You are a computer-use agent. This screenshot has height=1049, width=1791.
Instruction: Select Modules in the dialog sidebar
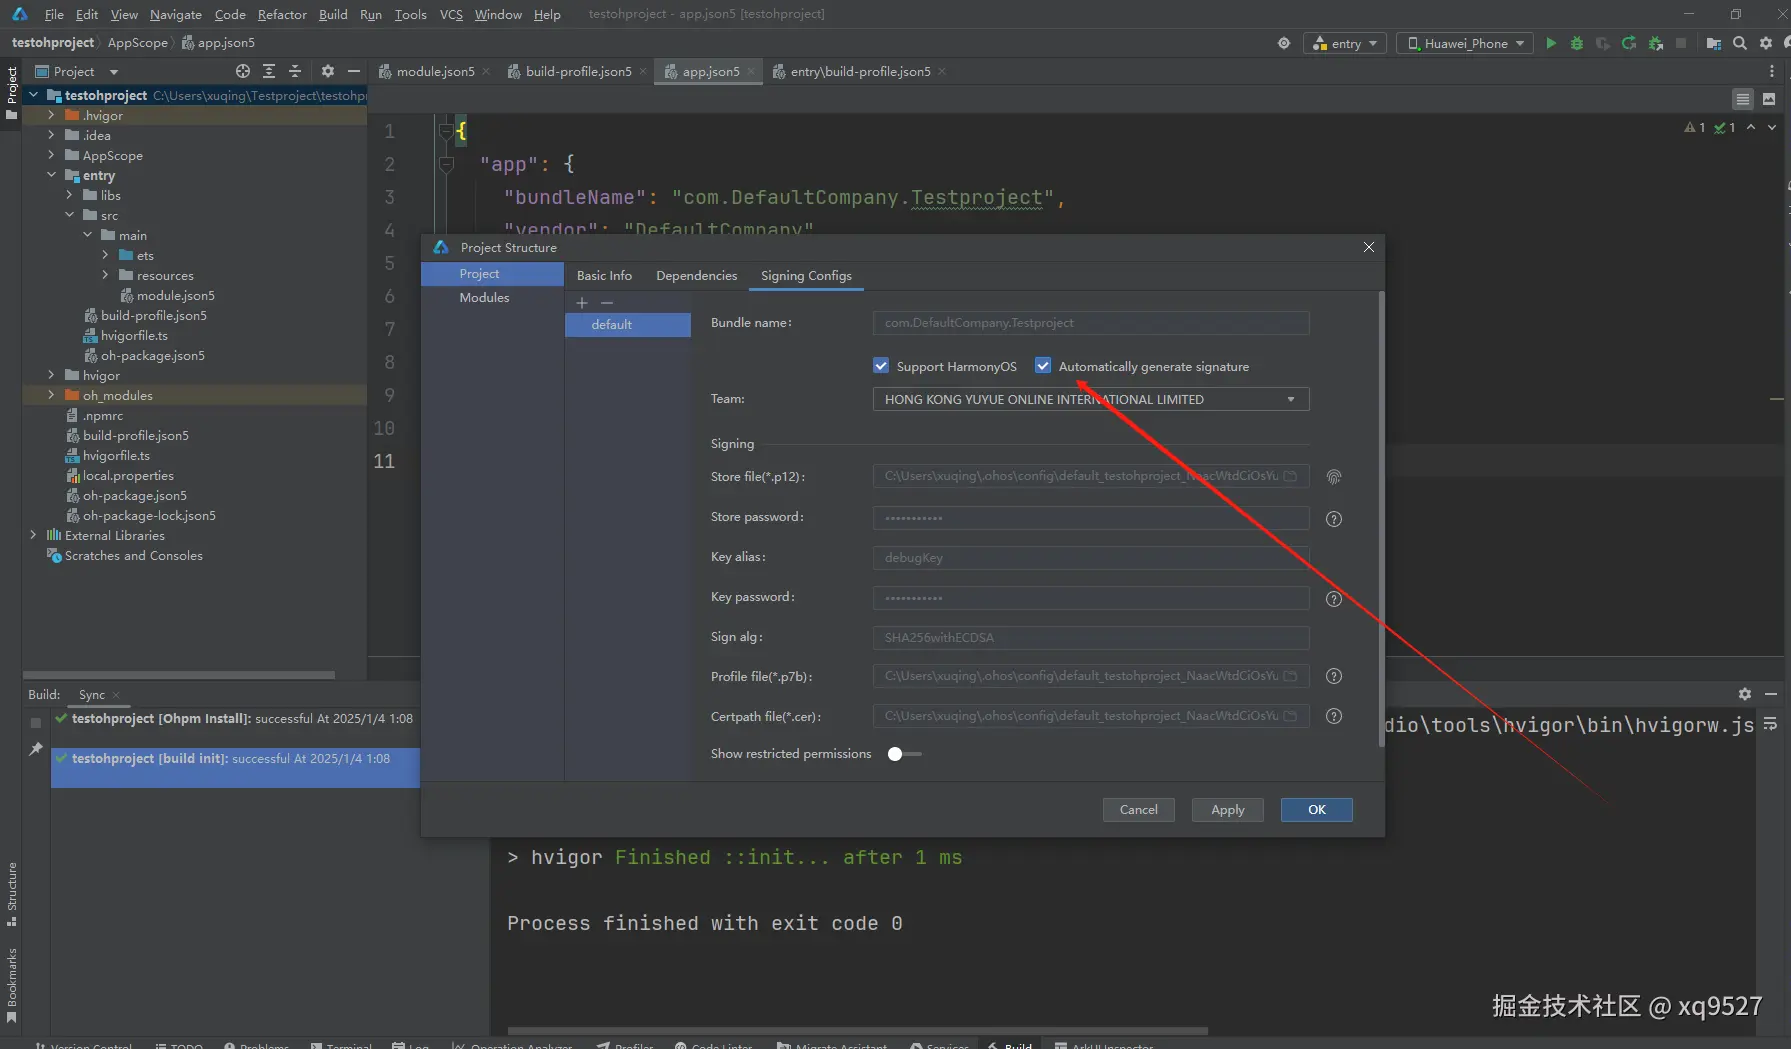[x=484, y=298]
